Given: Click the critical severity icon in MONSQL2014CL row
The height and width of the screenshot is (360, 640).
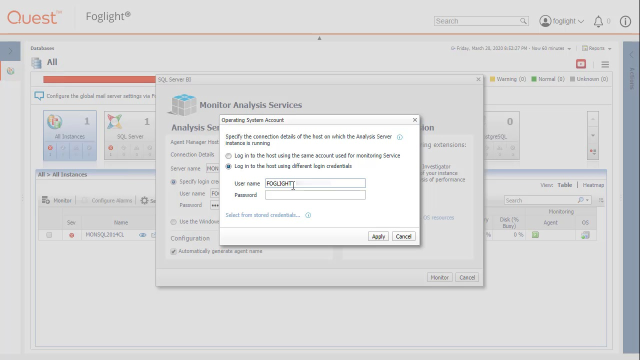Looking at the screenshot, I should point(71,235).
